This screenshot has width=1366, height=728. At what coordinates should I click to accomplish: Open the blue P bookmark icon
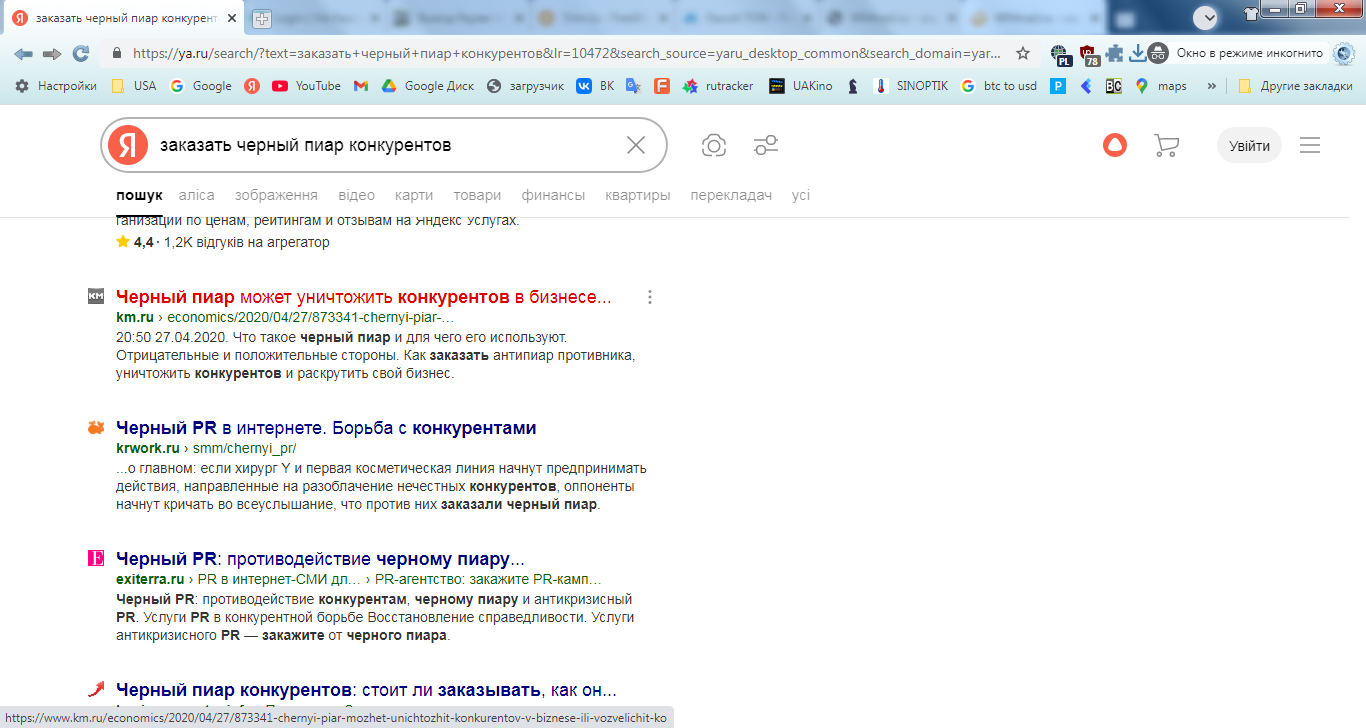click(1058, 86)
